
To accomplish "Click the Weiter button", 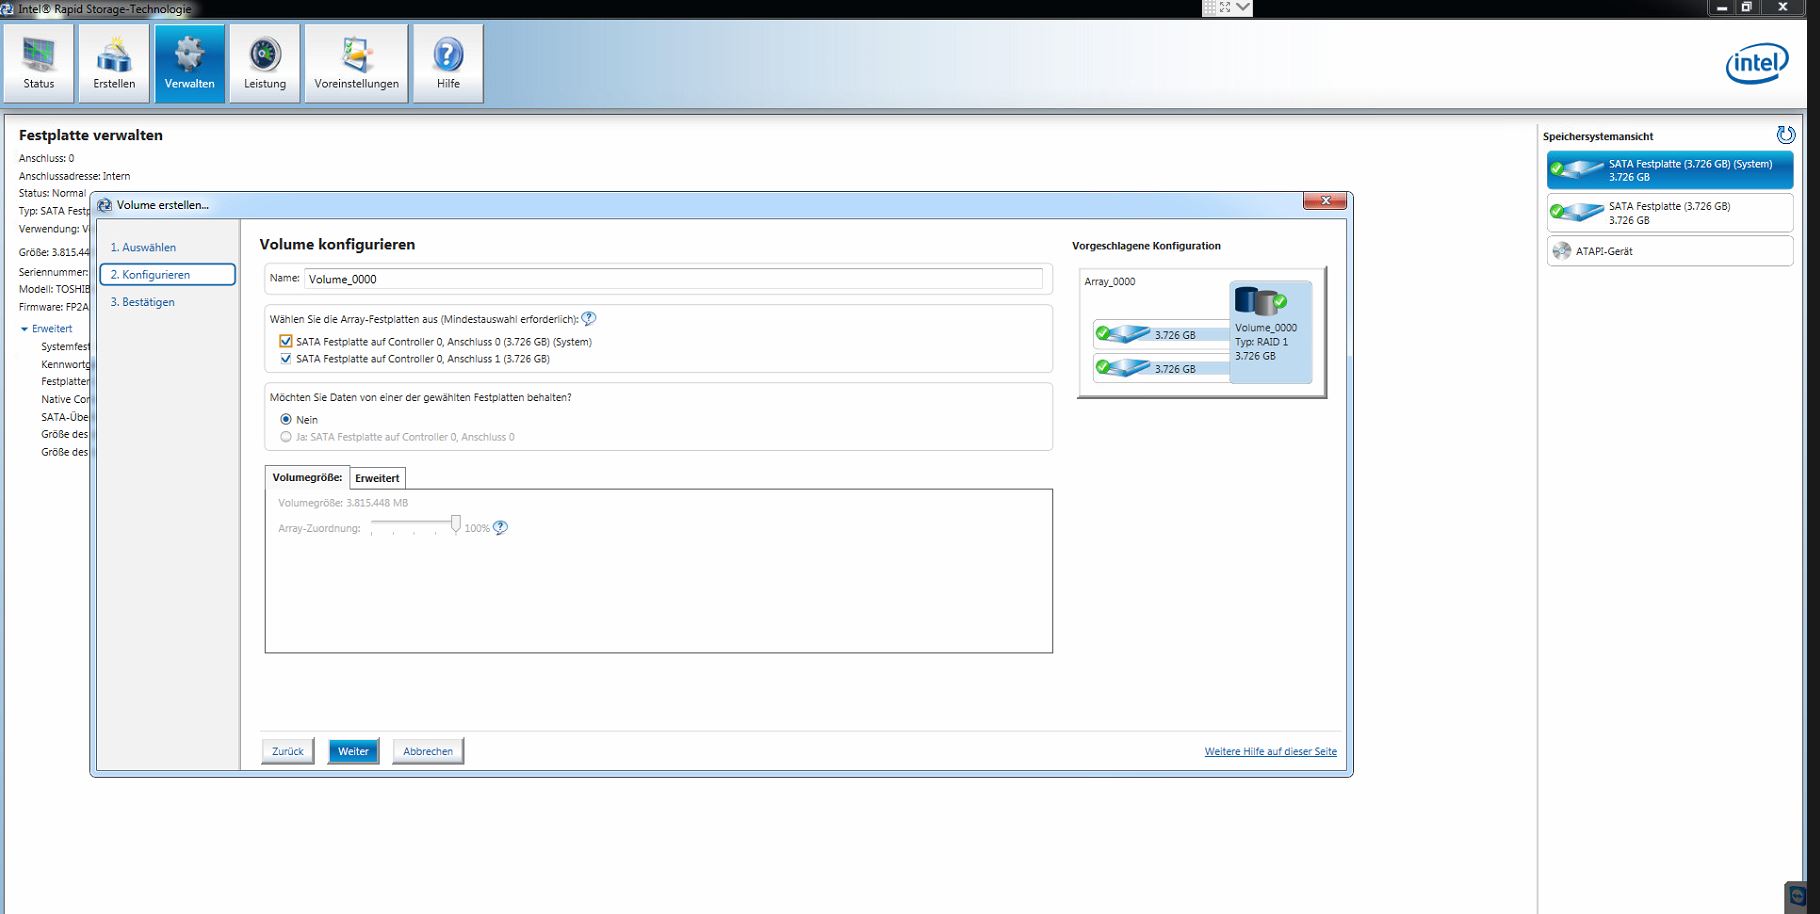I will tap(353, 751).
